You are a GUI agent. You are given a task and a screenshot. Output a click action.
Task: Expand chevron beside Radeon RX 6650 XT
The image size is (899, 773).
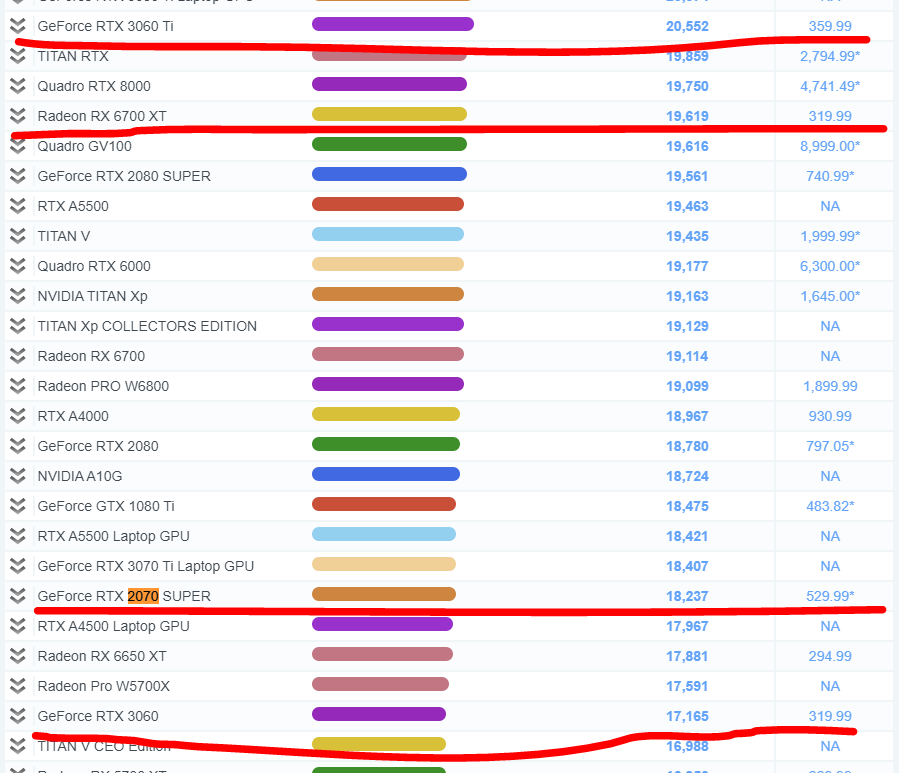point(18,656)
